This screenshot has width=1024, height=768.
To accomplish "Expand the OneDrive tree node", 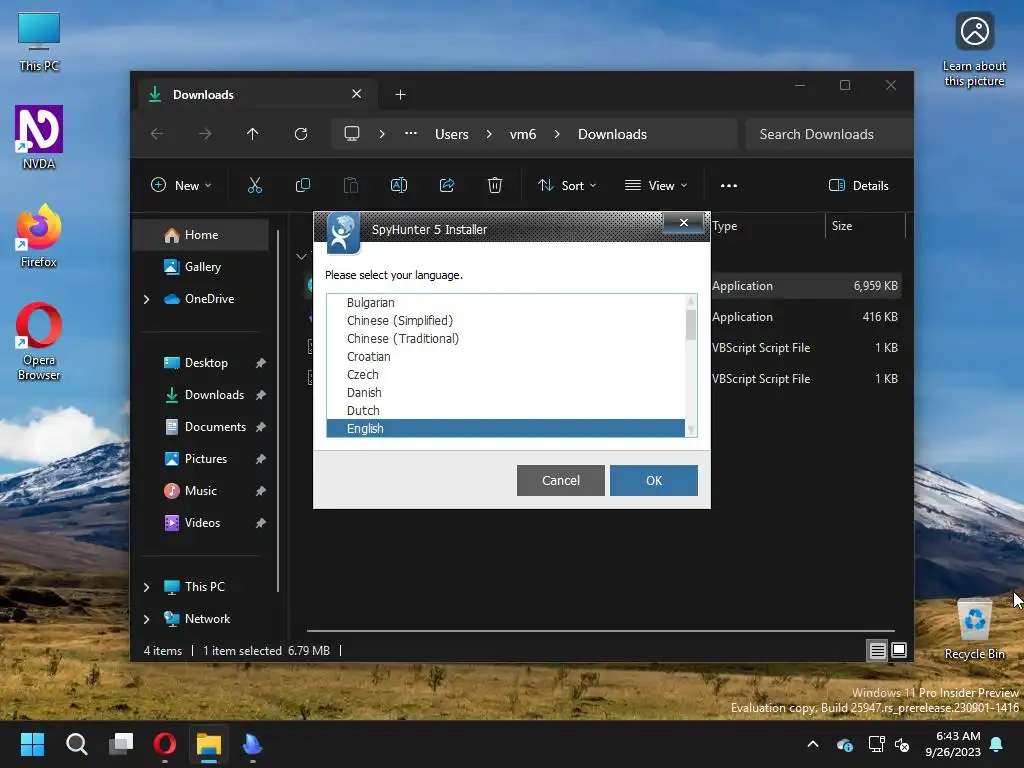I will pyautogui.click(x=146, y=299).
